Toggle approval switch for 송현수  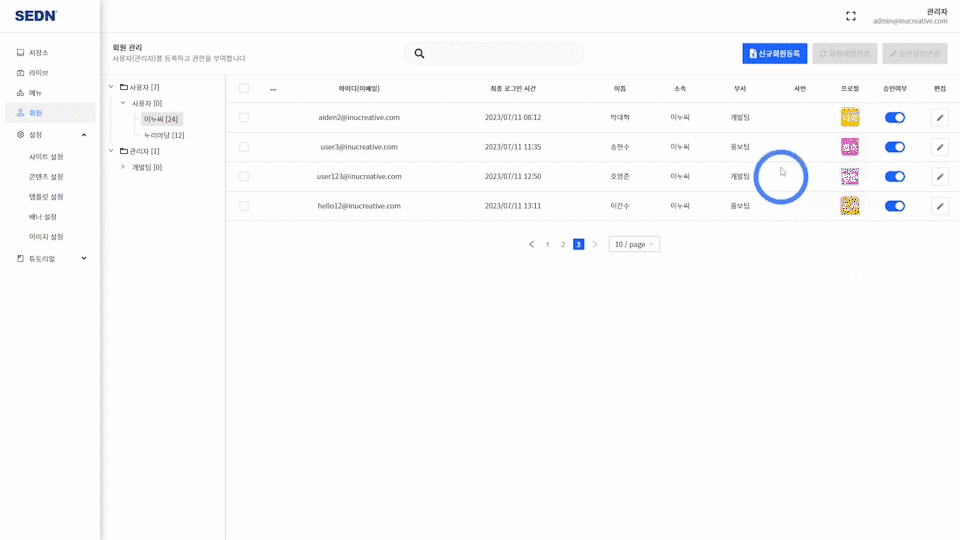894,147
